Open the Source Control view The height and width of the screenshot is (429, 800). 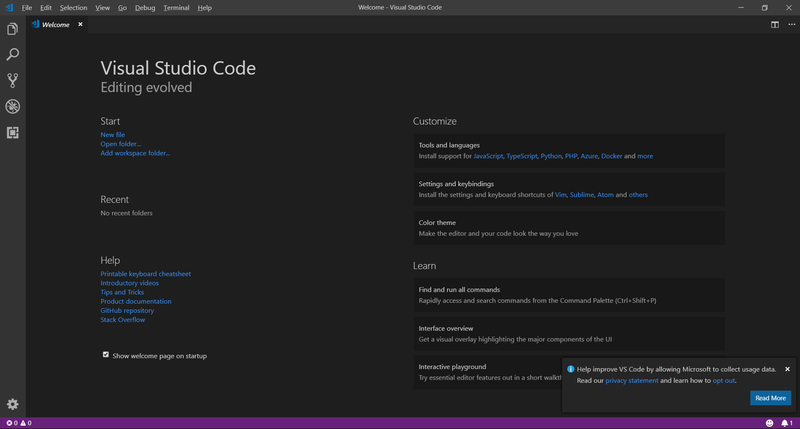13,81
